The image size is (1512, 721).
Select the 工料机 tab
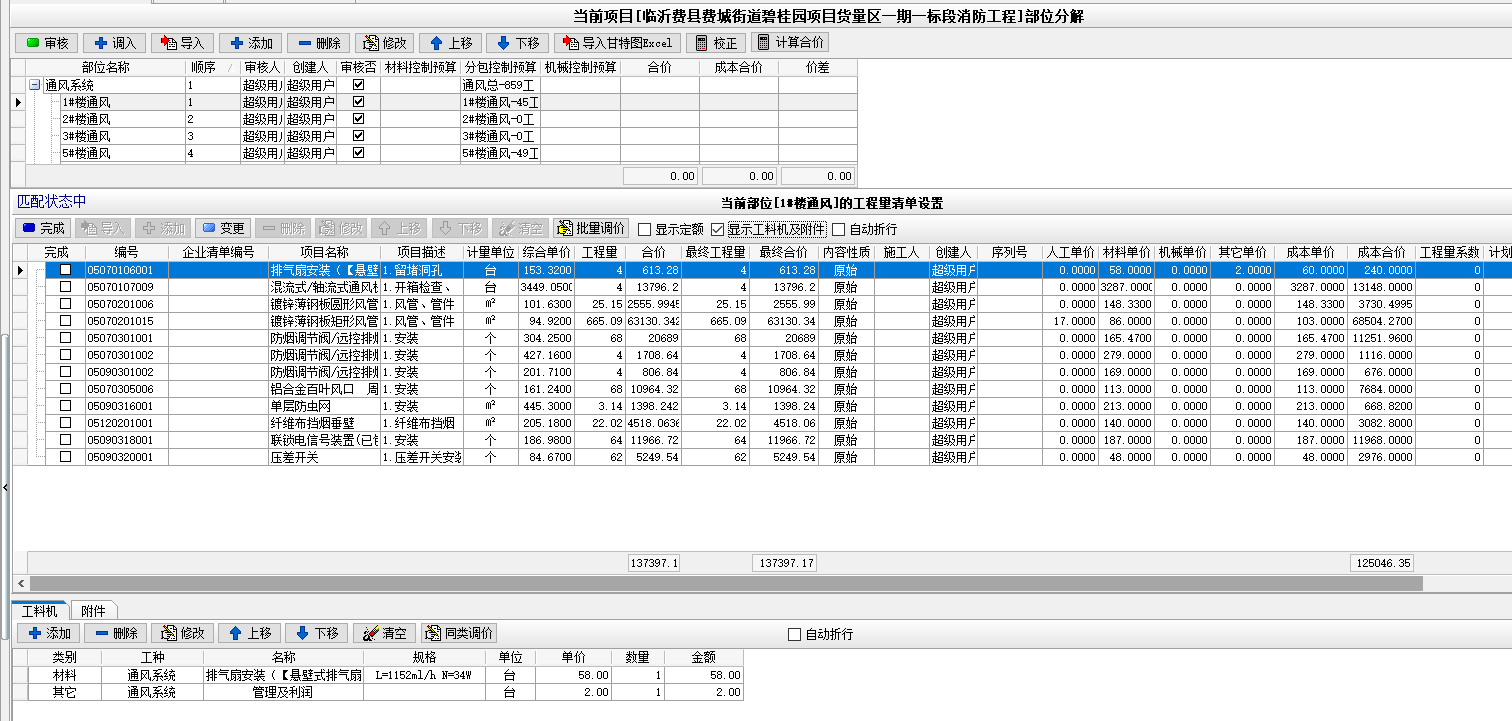tap(41, 610)
